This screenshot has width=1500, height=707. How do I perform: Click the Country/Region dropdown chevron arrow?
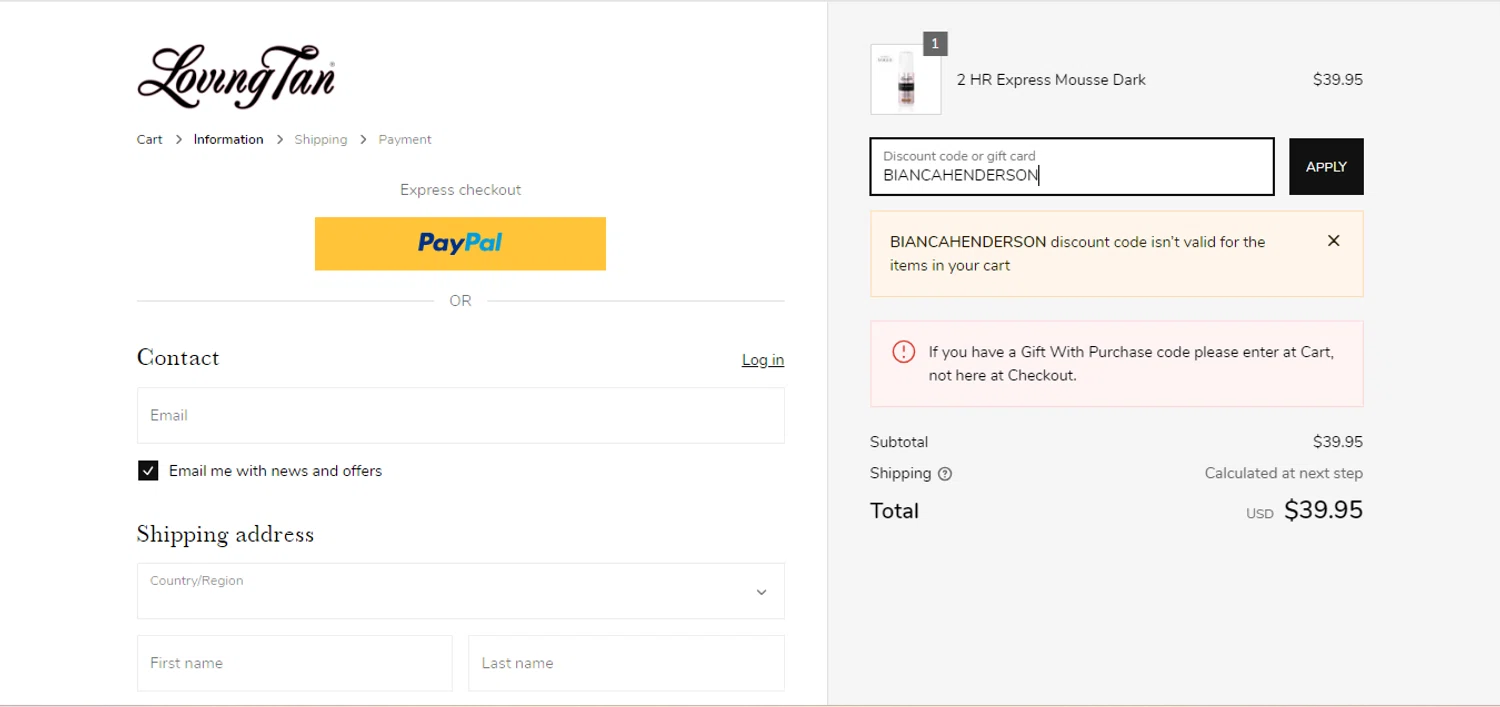coord(761,592)
